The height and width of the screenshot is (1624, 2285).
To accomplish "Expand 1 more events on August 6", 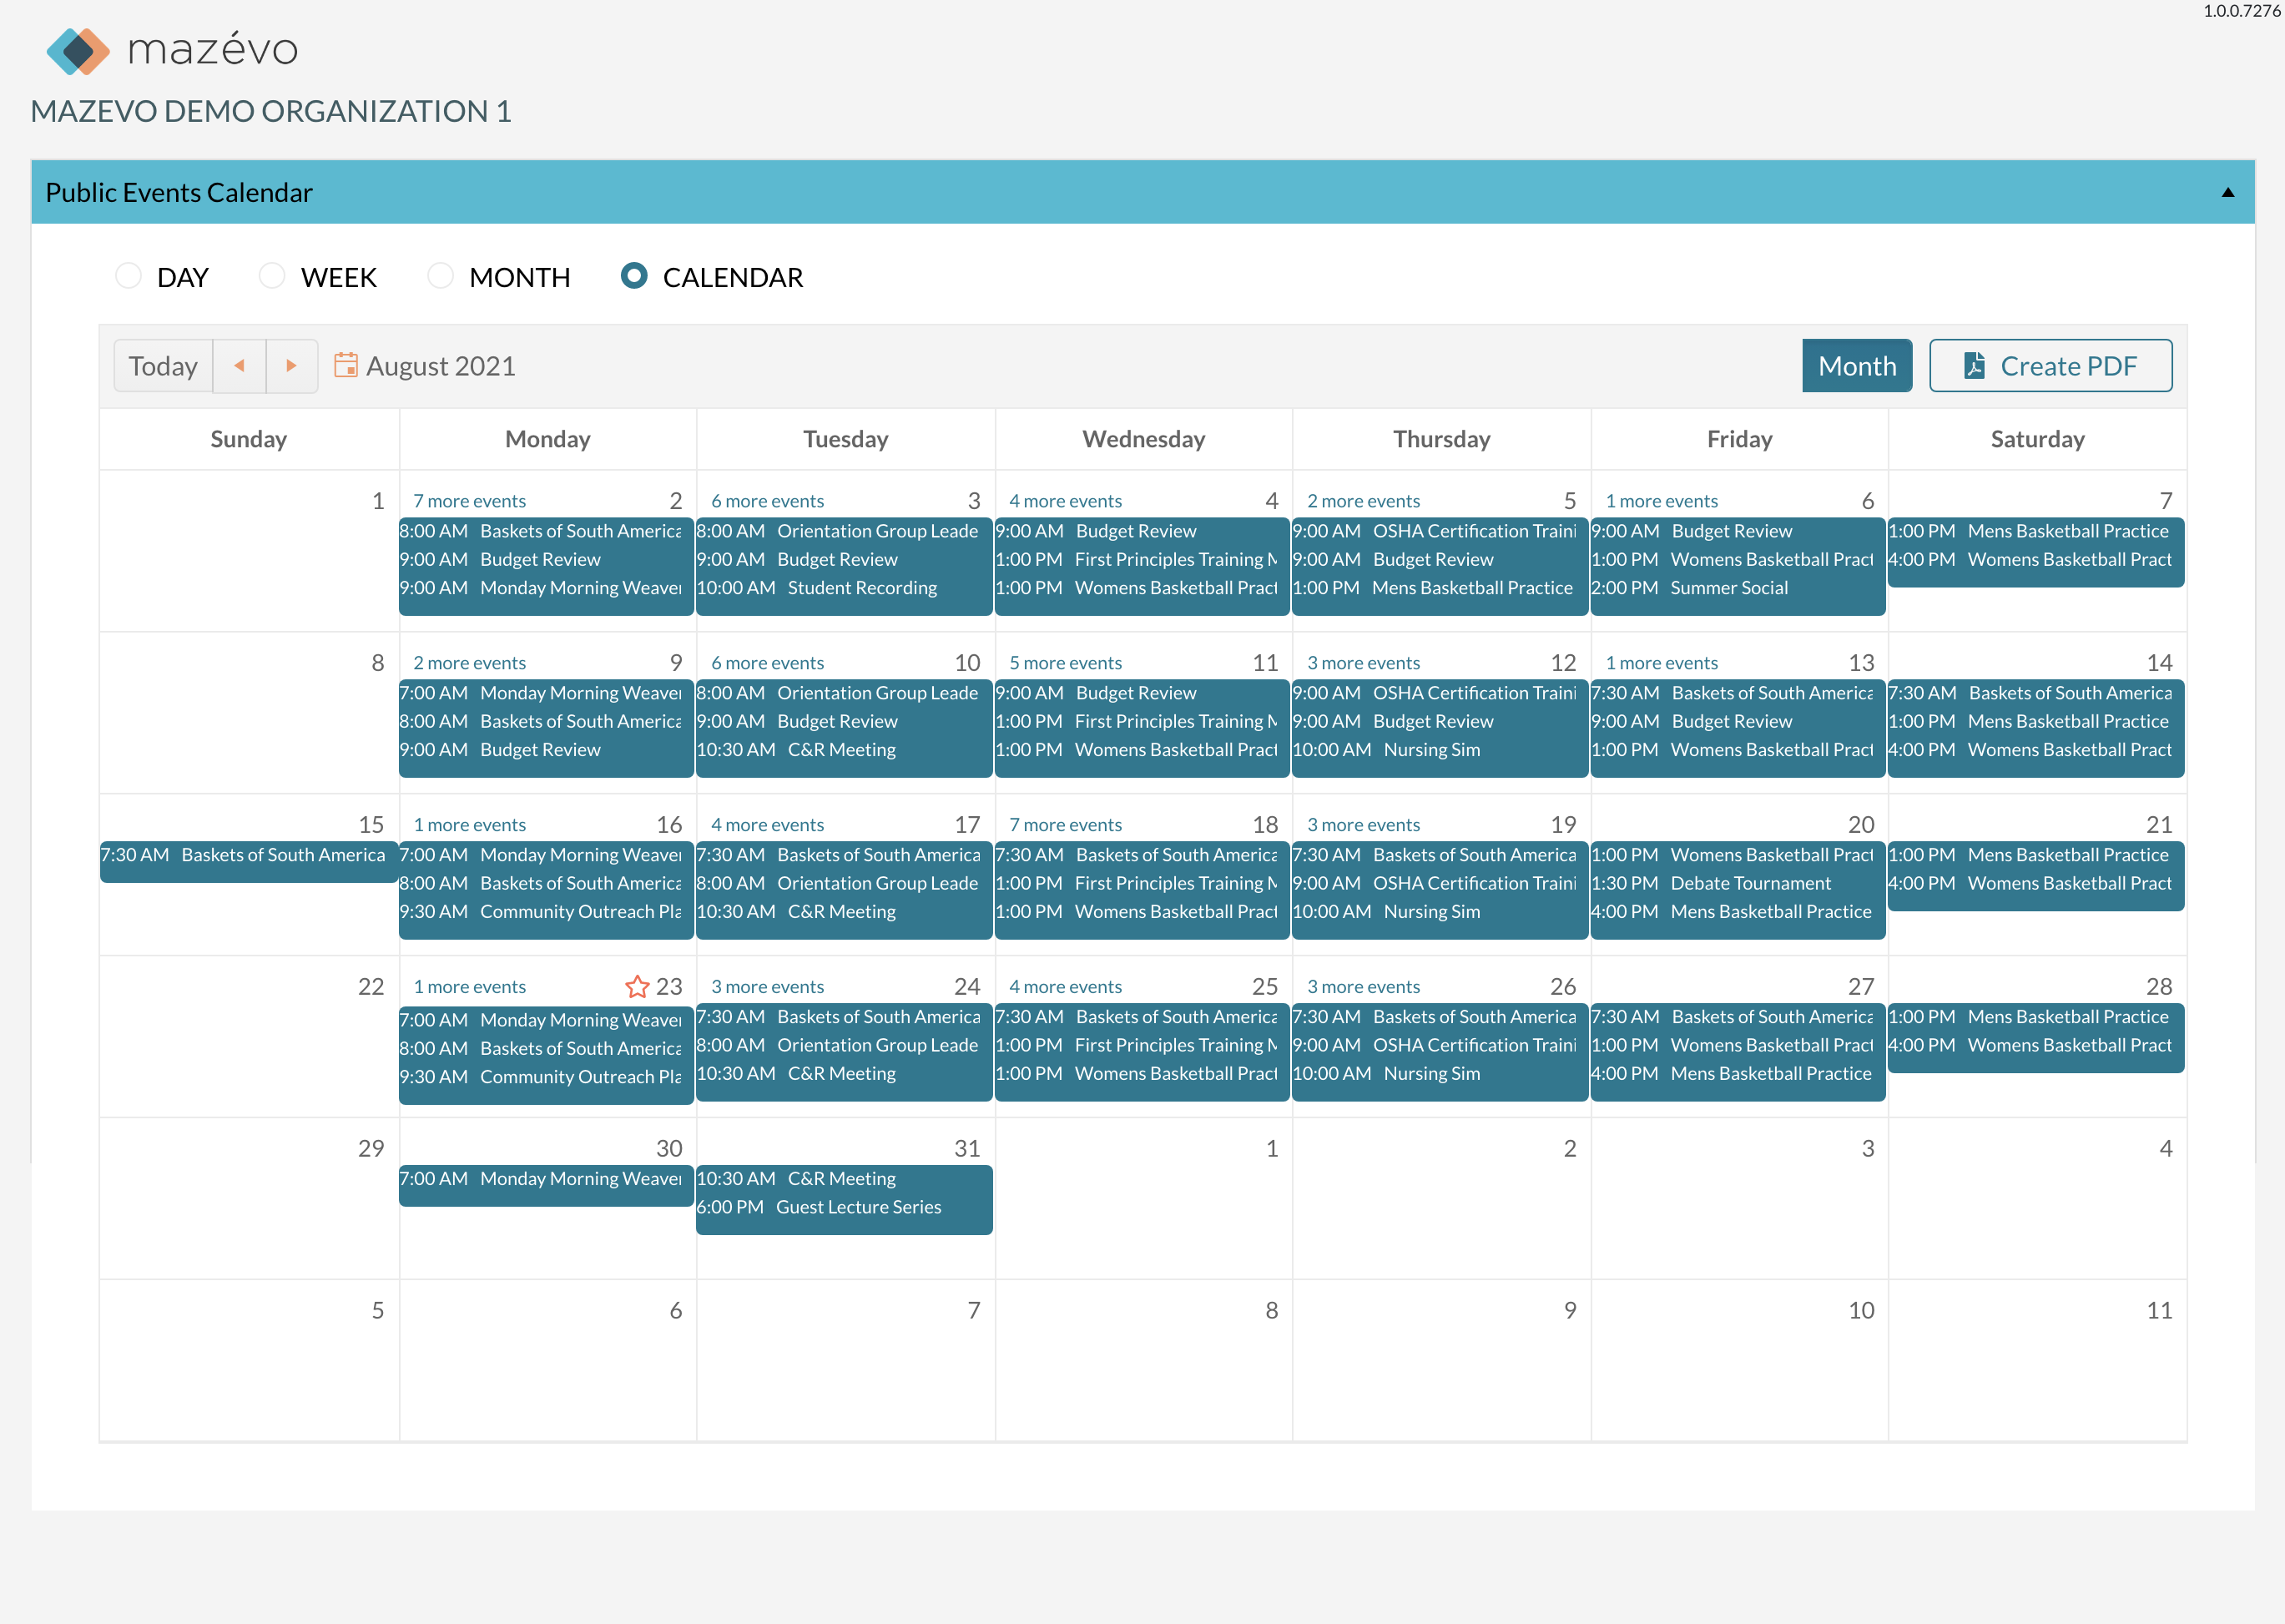I will (1661, 501).
